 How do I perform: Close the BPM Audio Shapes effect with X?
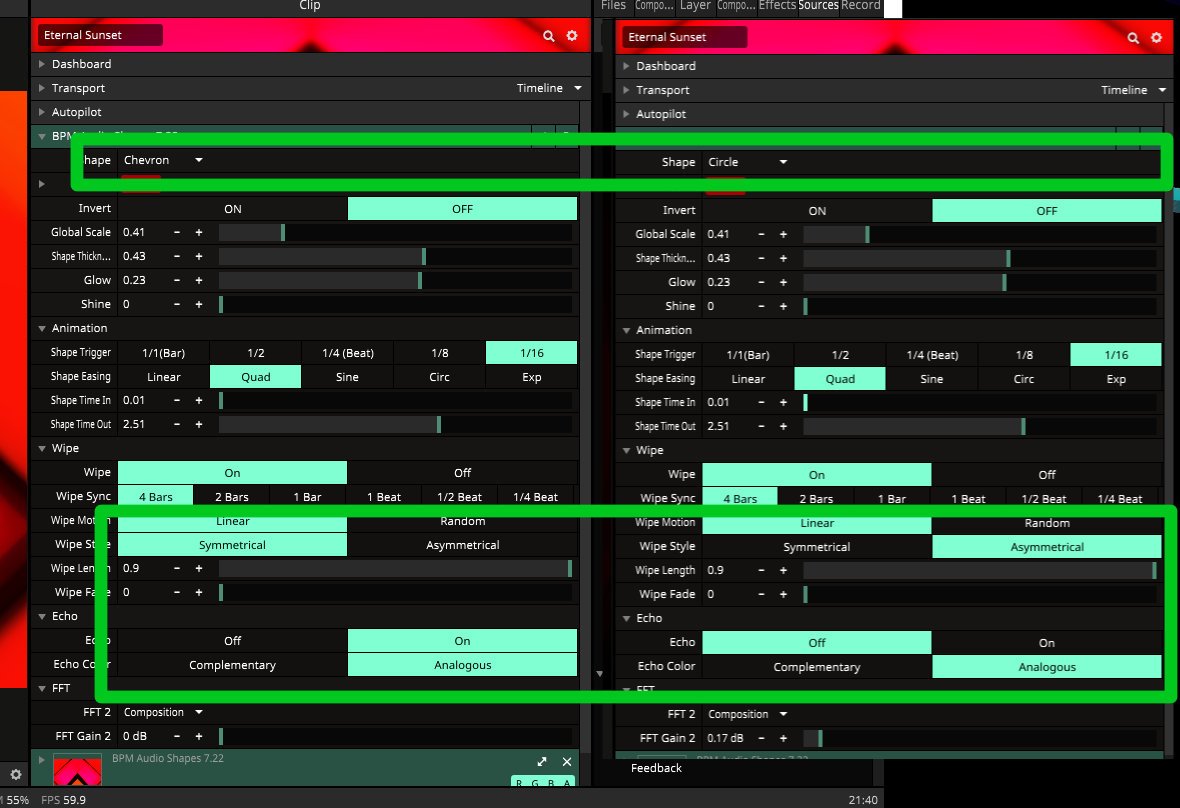tap(567, 761)
